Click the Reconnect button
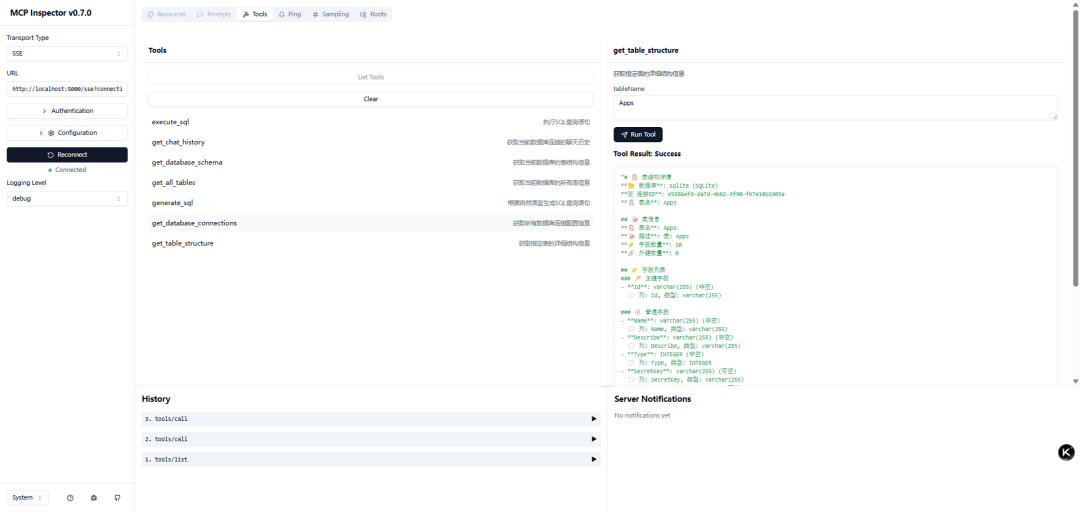Image resolution: width=1080 pixels, height=512 pixels. (68, 155)
